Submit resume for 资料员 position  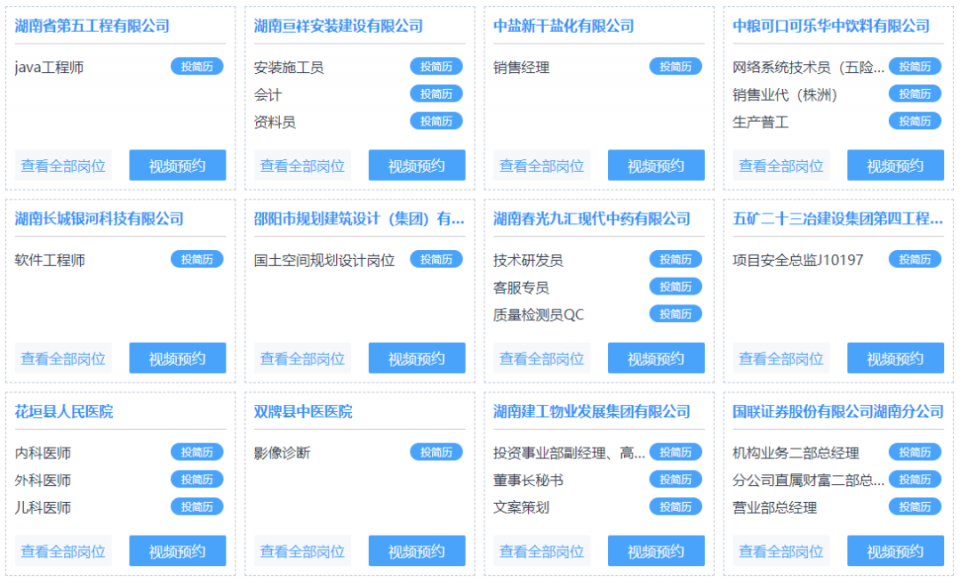click(437, 121)
